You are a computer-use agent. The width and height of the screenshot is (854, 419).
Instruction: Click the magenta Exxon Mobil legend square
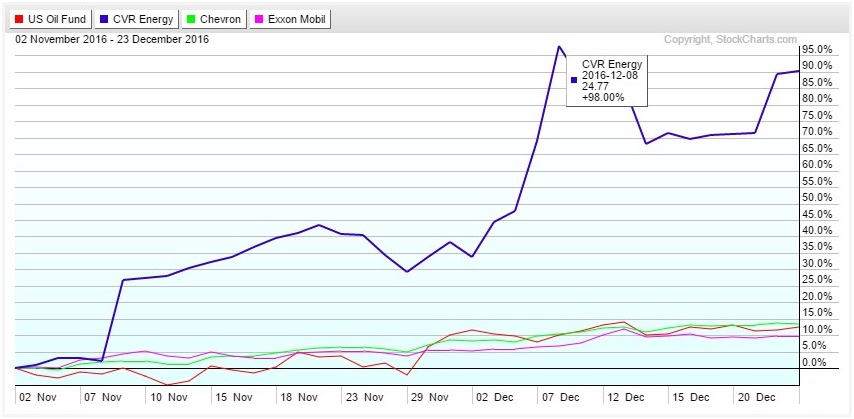pyautogui.click(x=259, y=19)
